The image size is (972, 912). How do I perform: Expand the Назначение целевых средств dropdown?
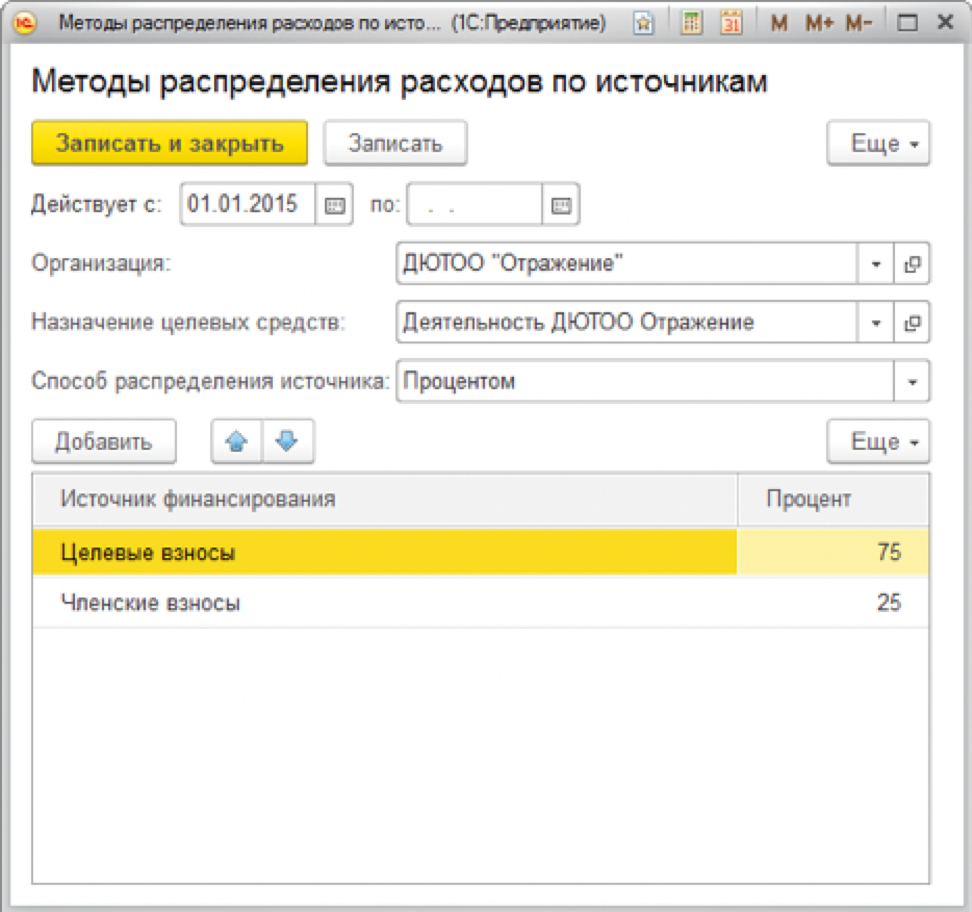pos(875,323)
